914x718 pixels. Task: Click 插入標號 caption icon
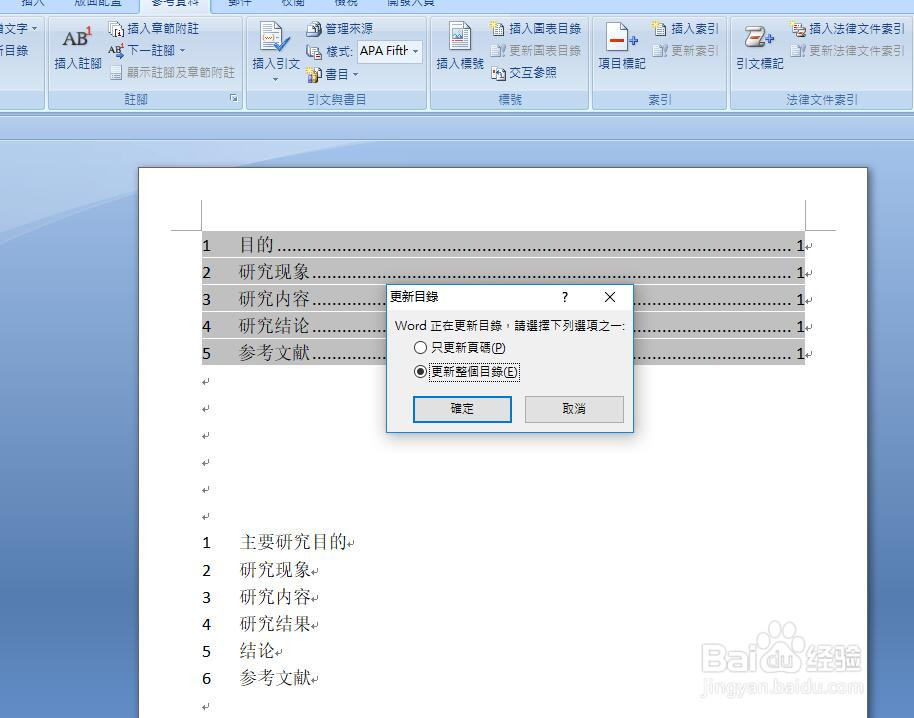tap(460, 47)
